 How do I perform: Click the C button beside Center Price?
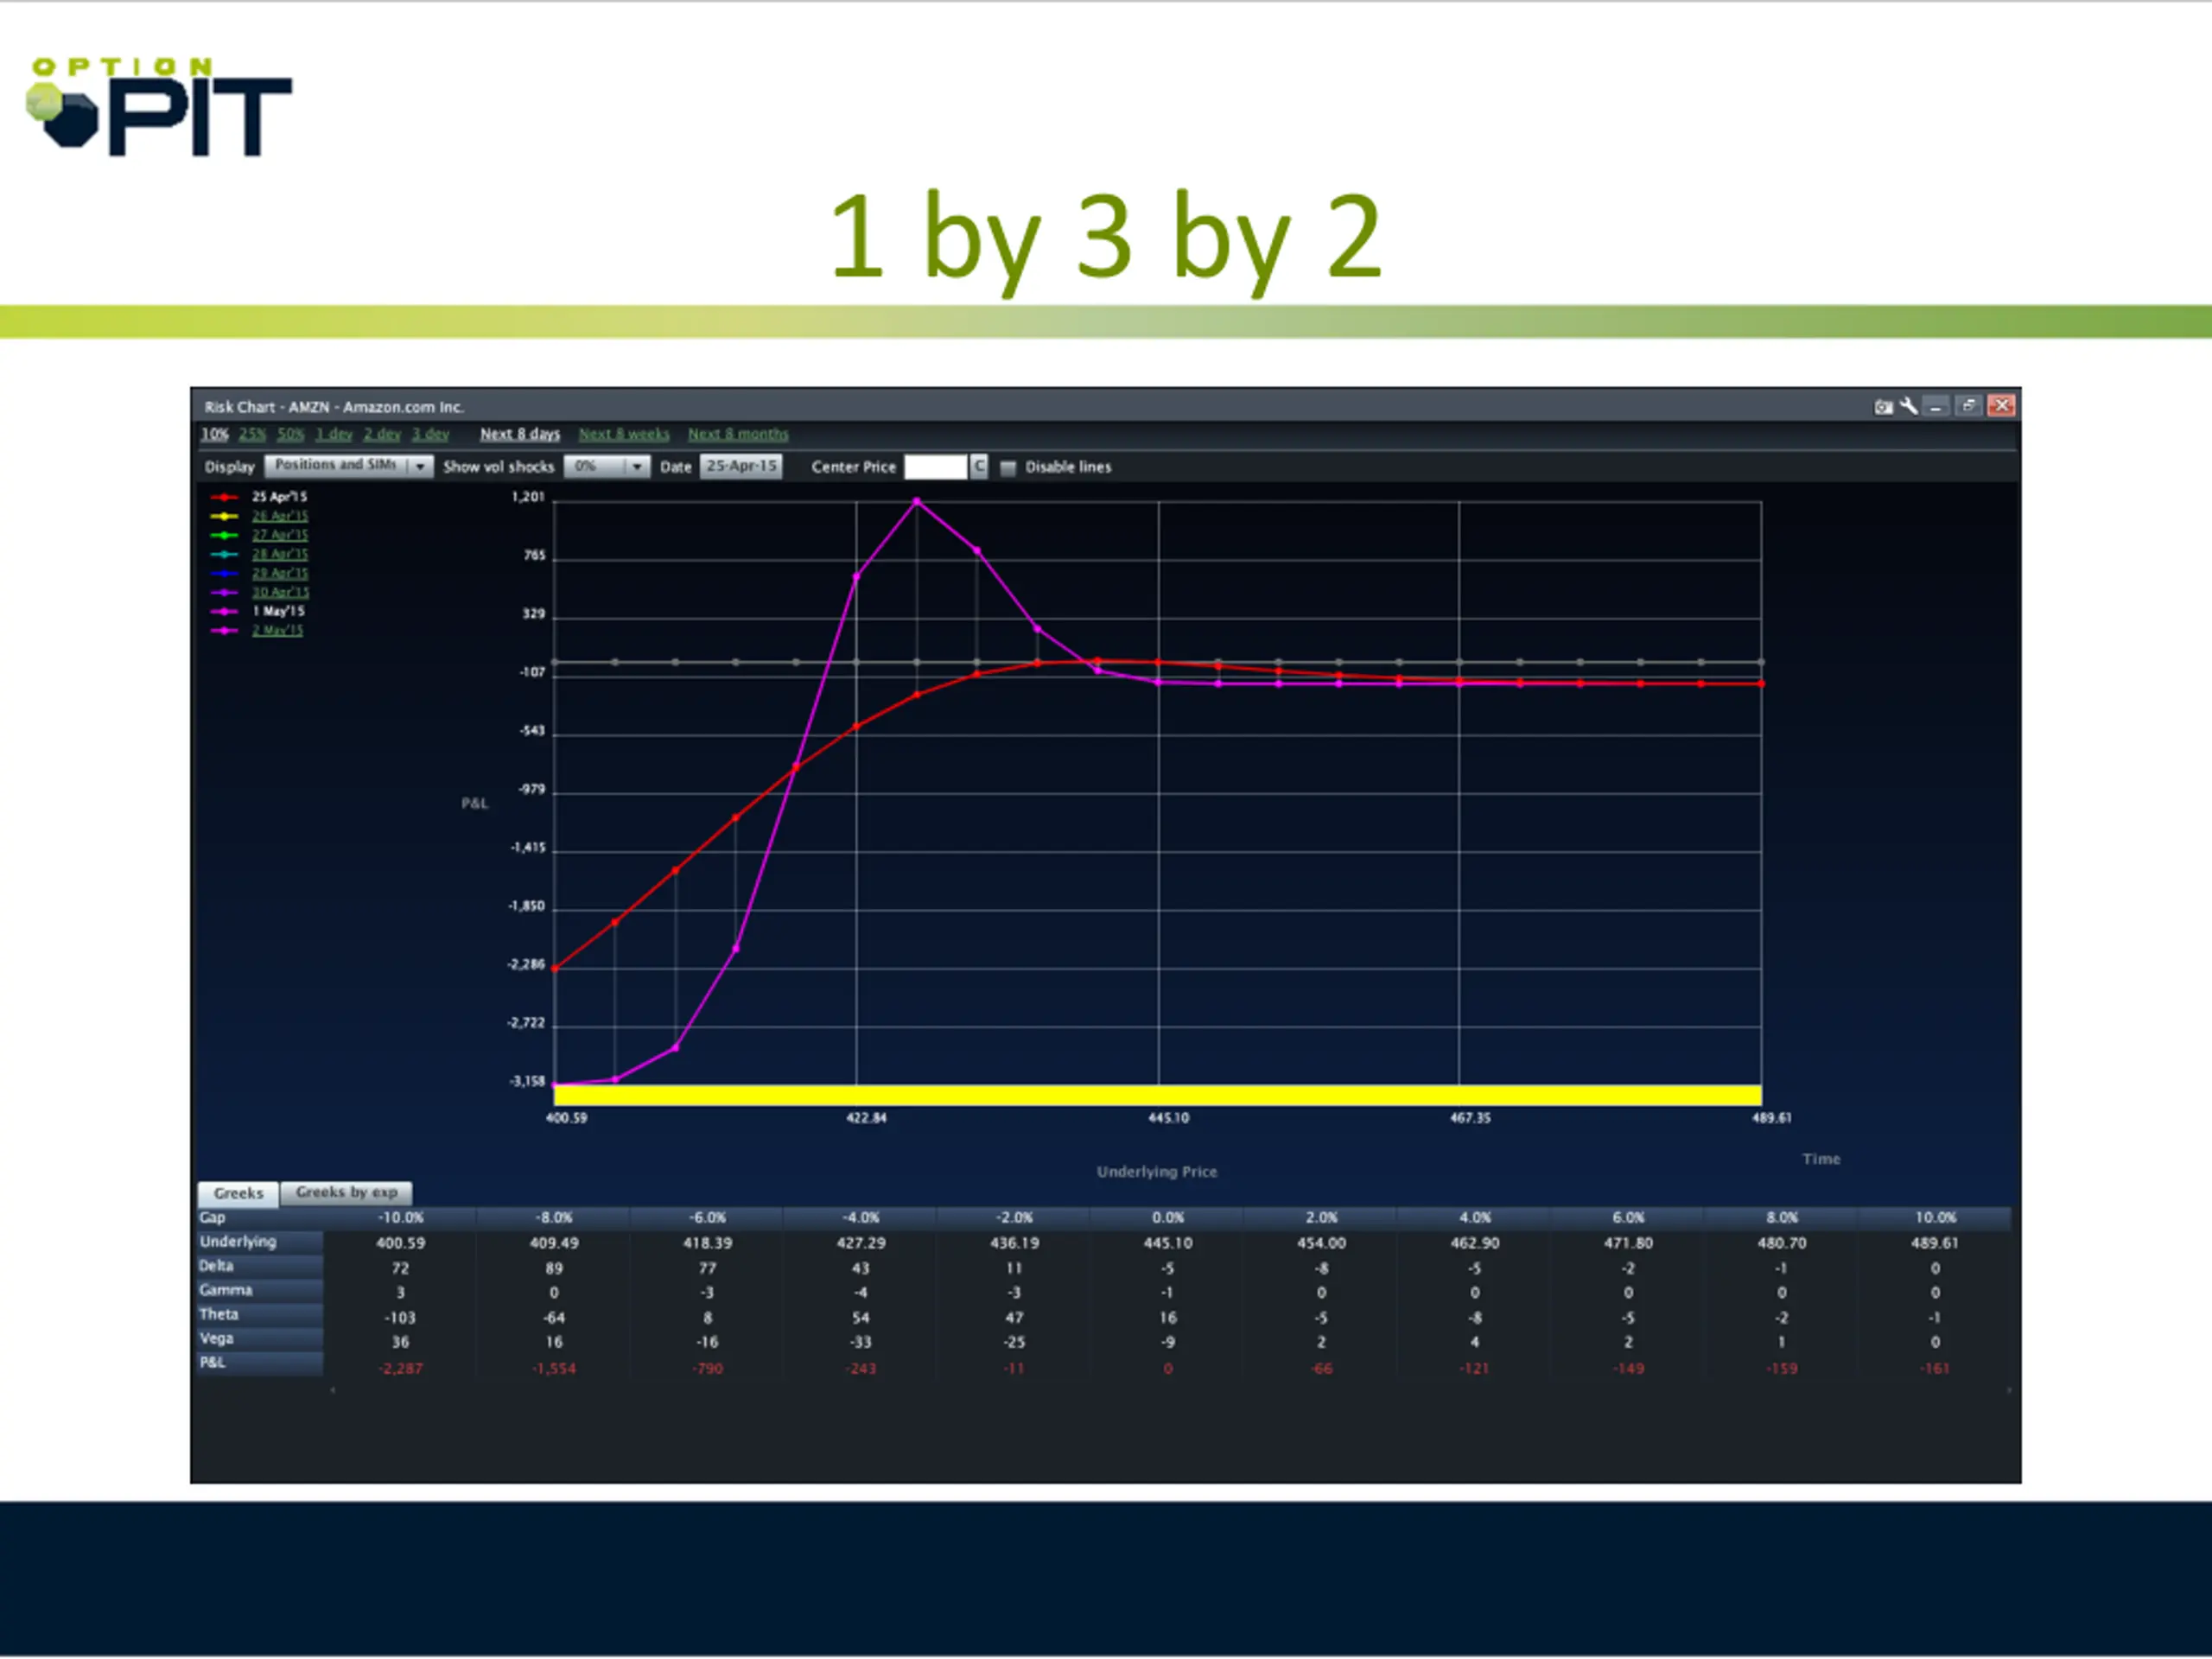point(979,466)
